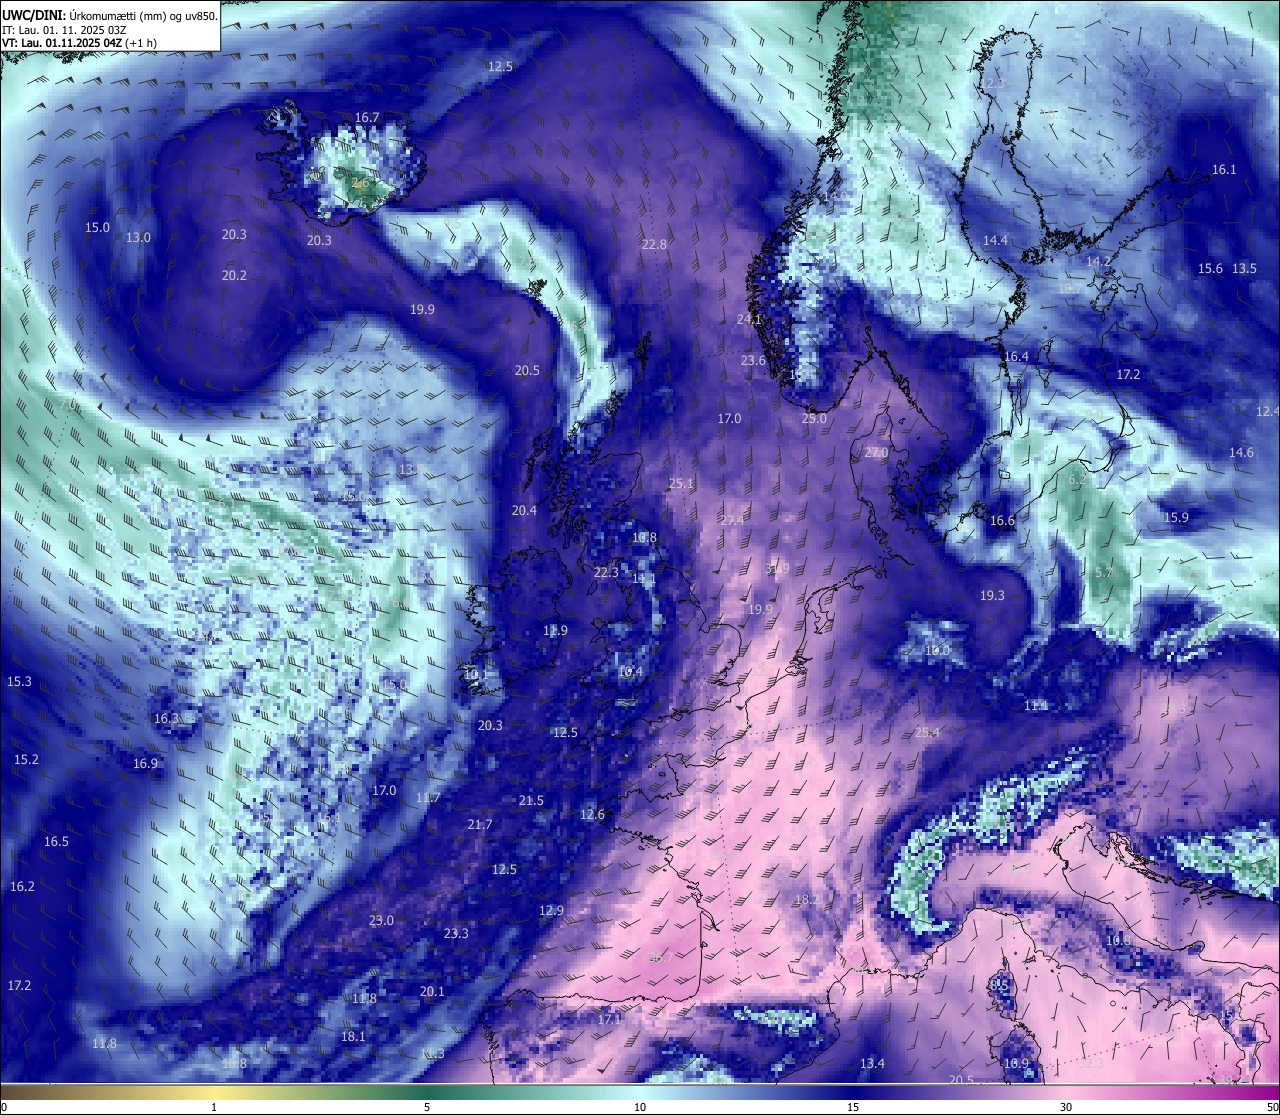Click the 20.4 value label

(524, 511)
